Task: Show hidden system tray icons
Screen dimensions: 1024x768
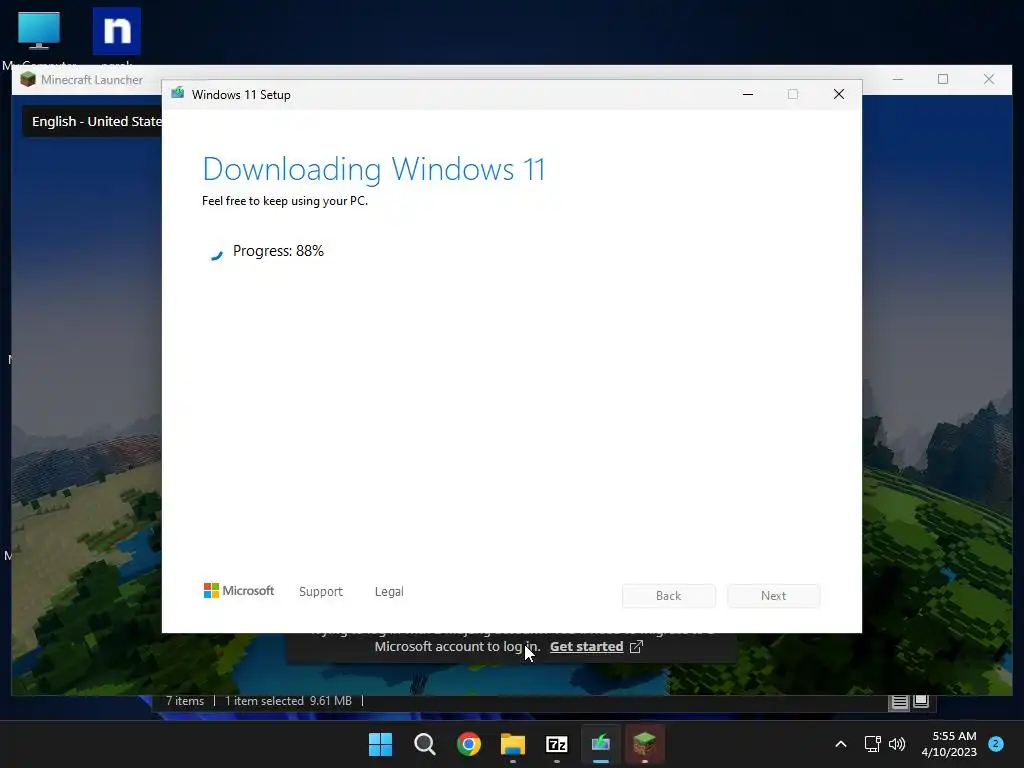Action: (840, 744)
